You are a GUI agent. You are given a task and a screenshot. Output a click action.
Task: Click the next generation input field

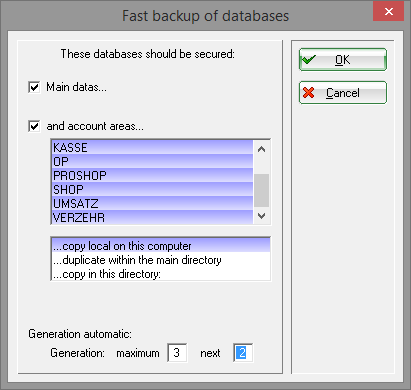tap(243, 353)
